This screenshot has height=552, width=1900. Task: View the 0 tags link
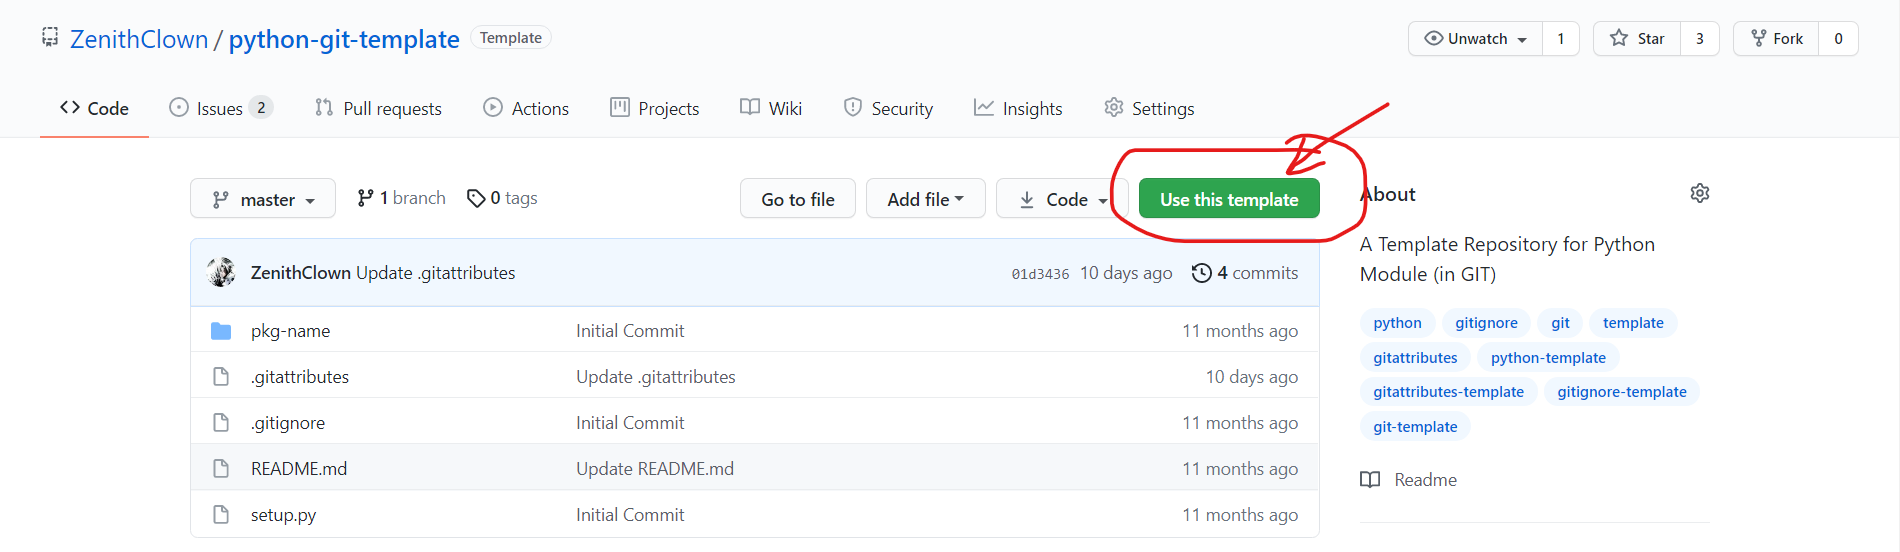(502, 198)
